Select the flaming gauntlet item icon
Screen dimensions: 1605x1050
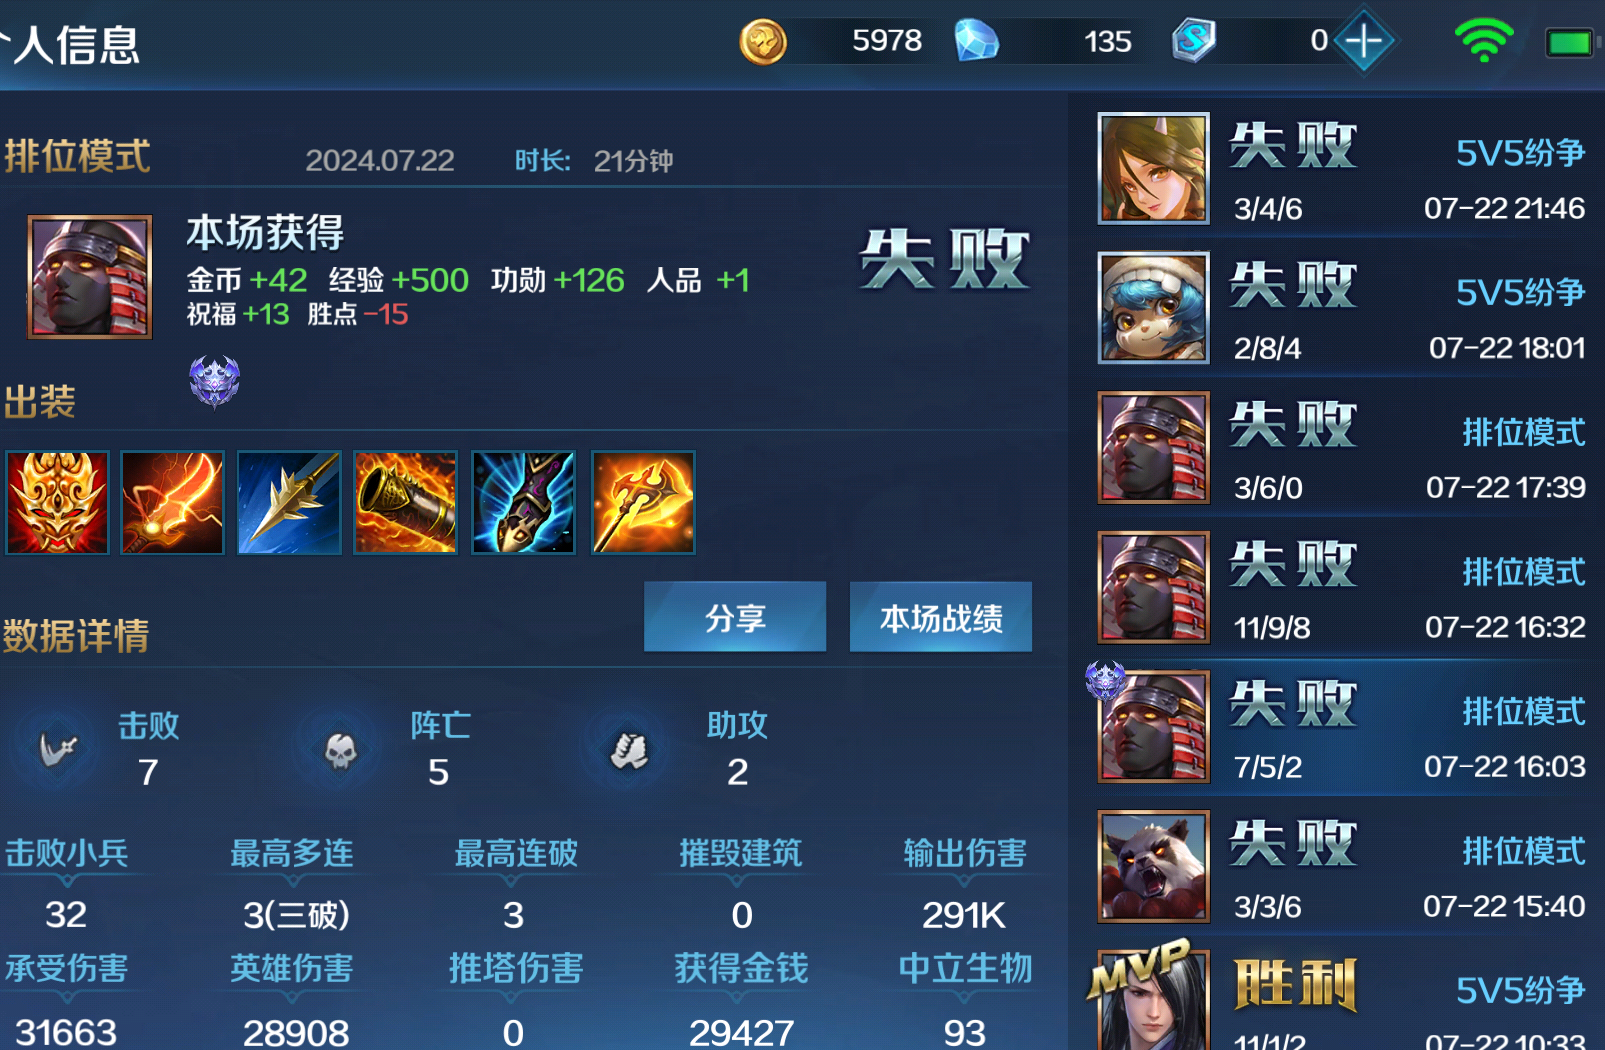(x=406, y=502)
